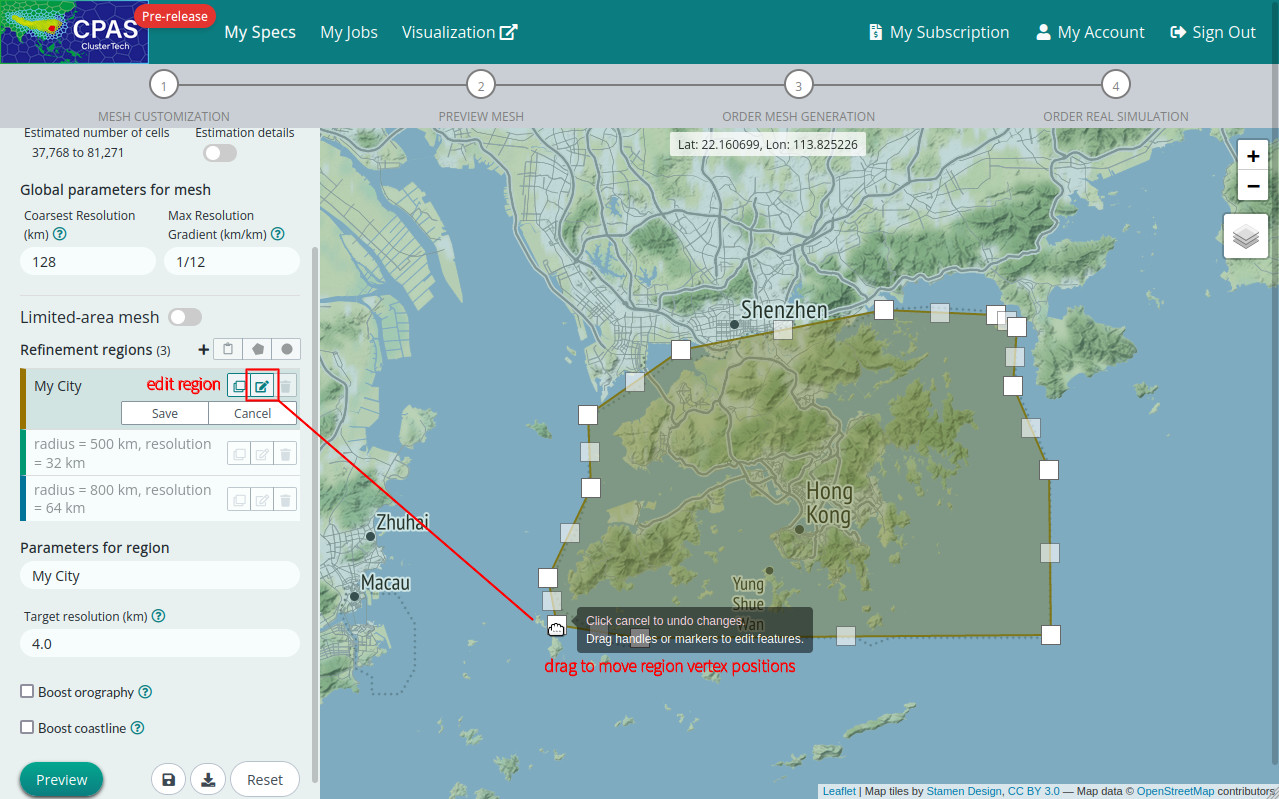Sign Out of CPAS
Screen dimensions: 1279x799
click(1213, 32)
